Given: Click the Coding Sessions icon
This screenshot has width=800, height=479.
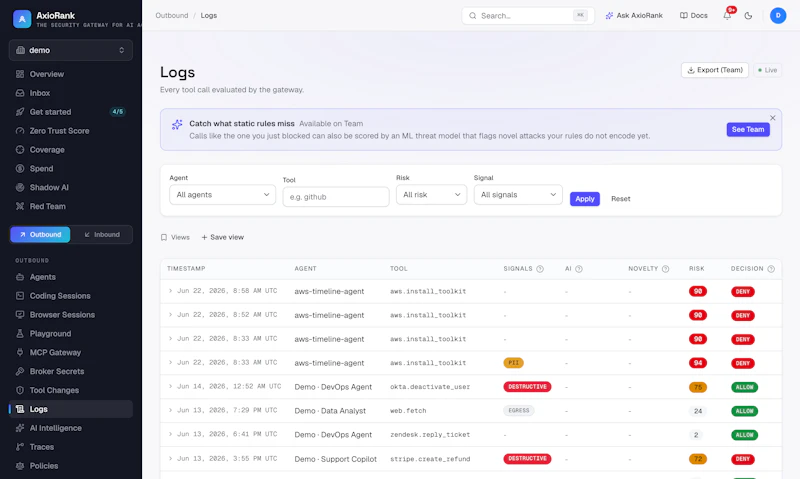Looking at the screenshot, I should point(20,296).
